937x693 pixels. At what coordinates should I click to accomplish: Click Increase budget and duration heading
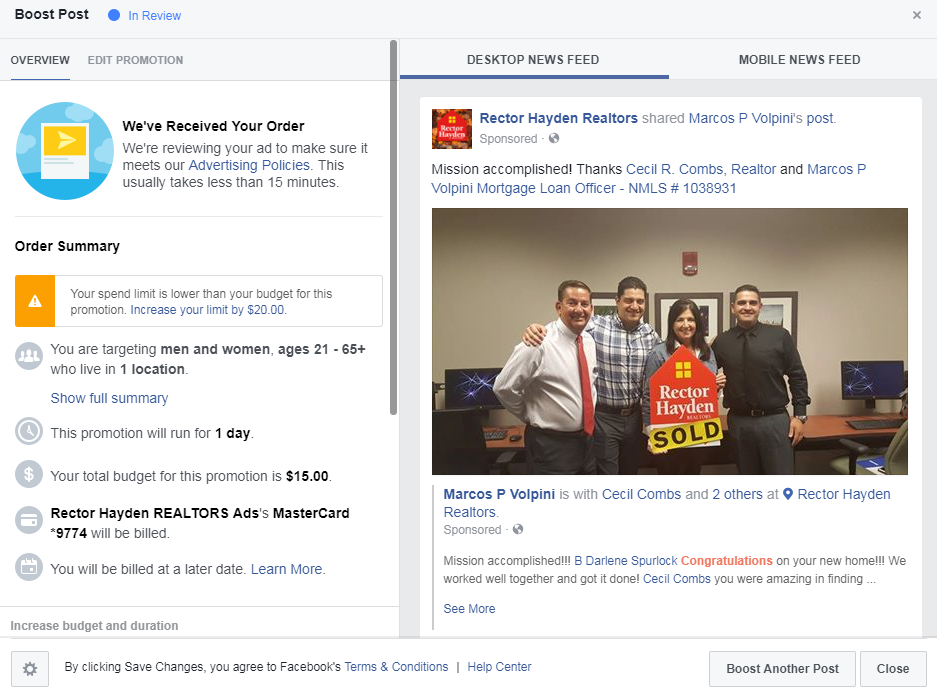(x=94, y=625)
